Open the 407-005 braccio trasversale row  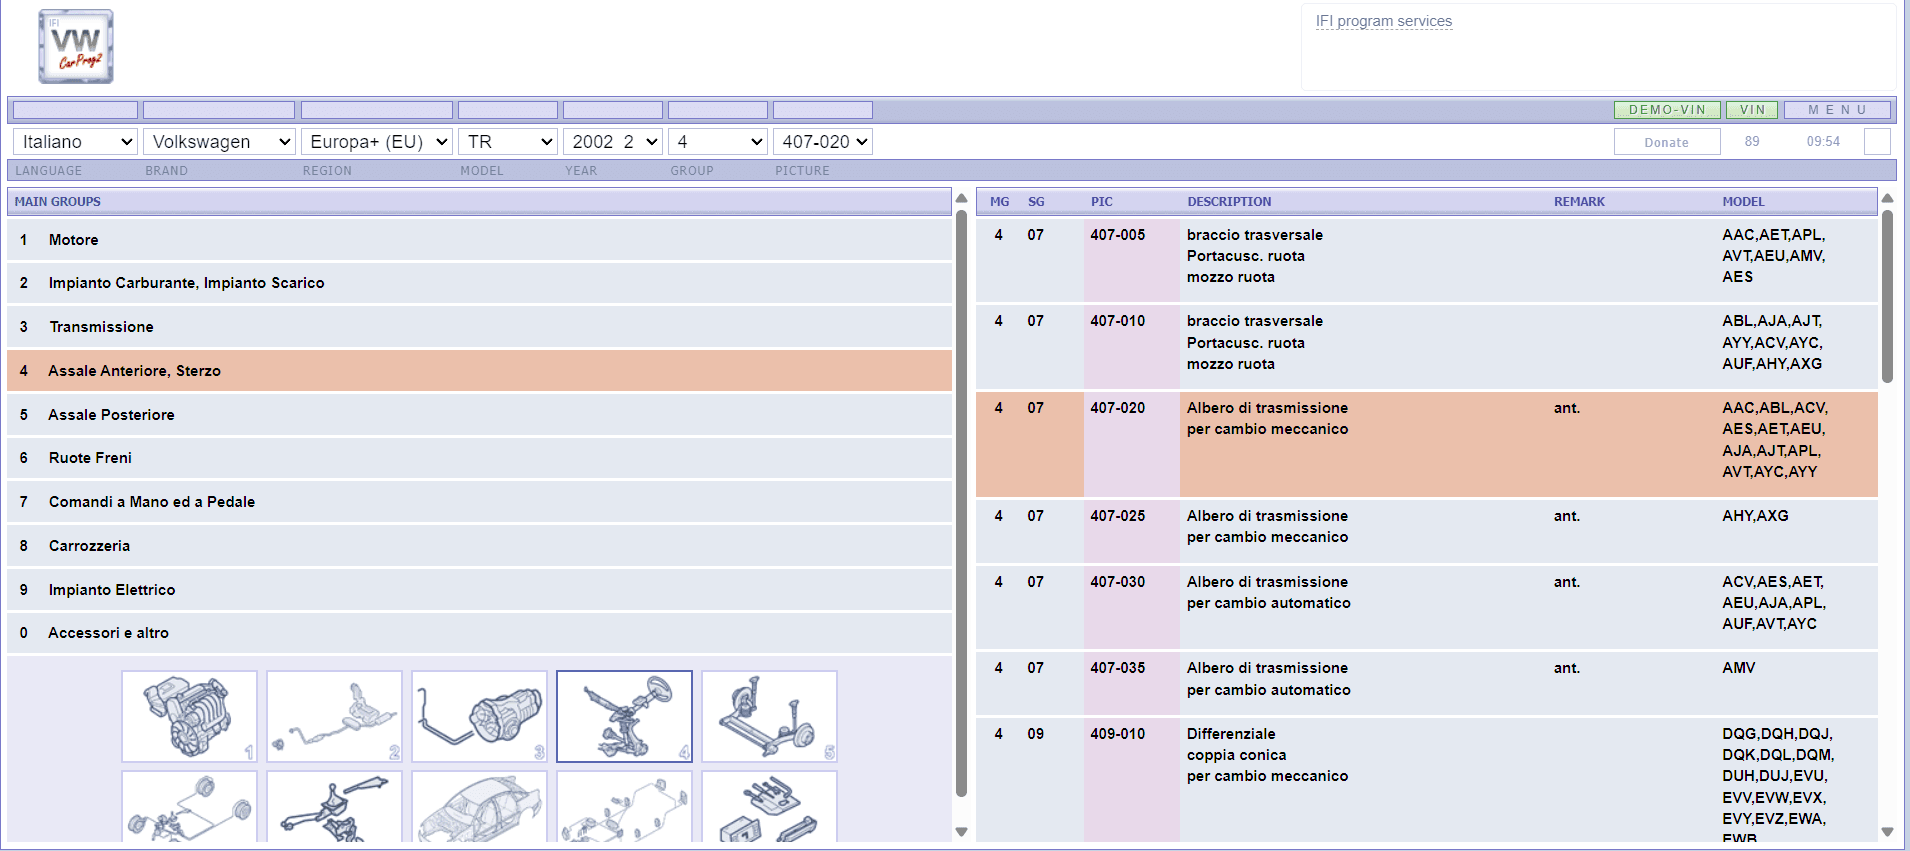tap(1427, 260)
